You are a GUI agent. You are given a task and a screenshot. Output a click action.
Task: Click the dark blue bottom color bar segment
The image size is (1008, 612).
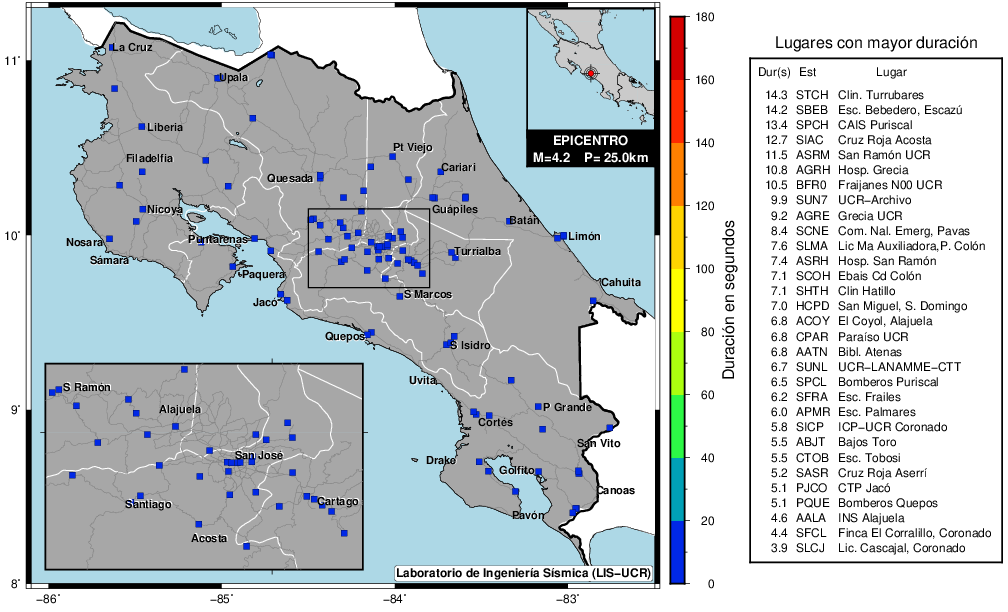click(x=678, y=551)
